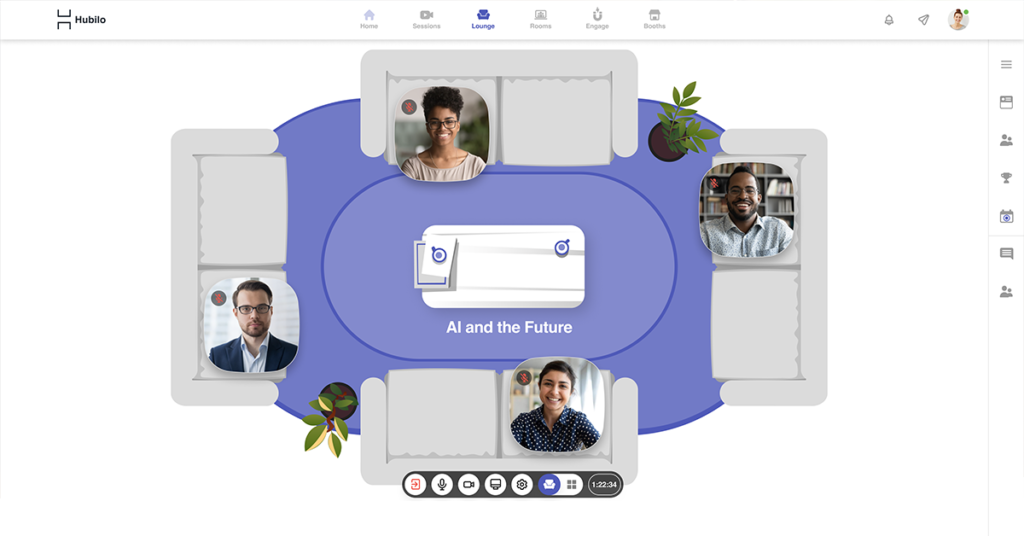Viewport: 1024px width, 536px height.
Task: Open the leaderboard trophy icon
Action: [1006, 178]
